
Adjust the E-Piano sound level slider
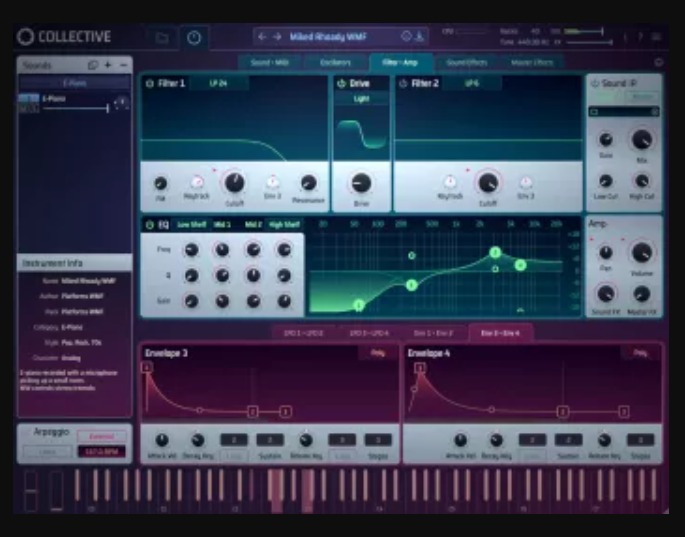click(75, 108)
